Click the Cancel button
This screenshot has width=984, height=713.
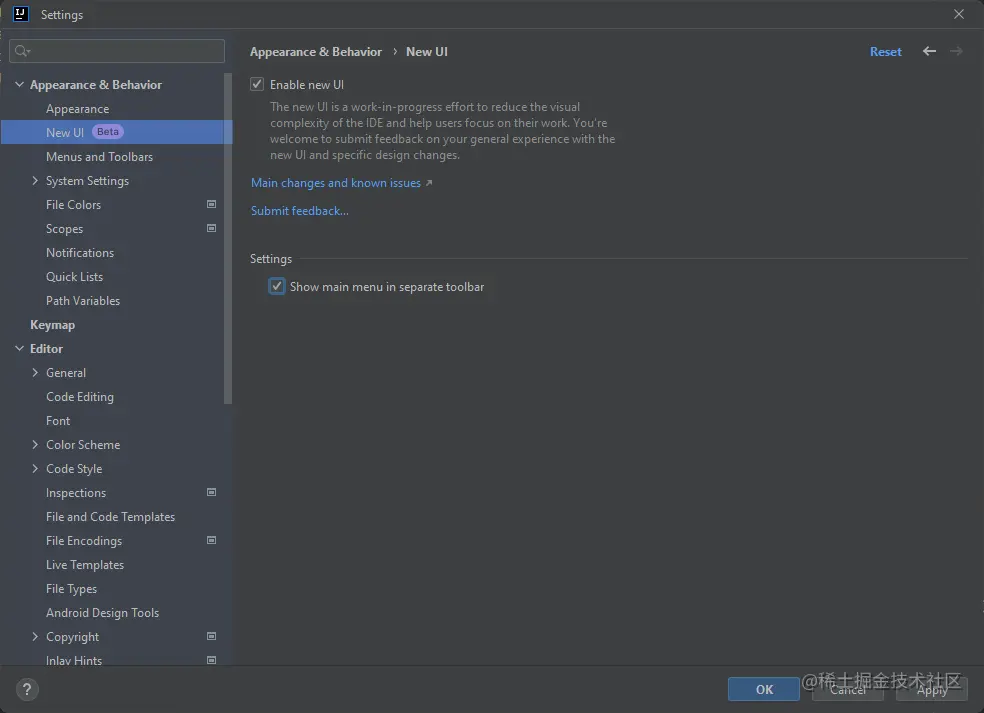[x=848, y=689]
